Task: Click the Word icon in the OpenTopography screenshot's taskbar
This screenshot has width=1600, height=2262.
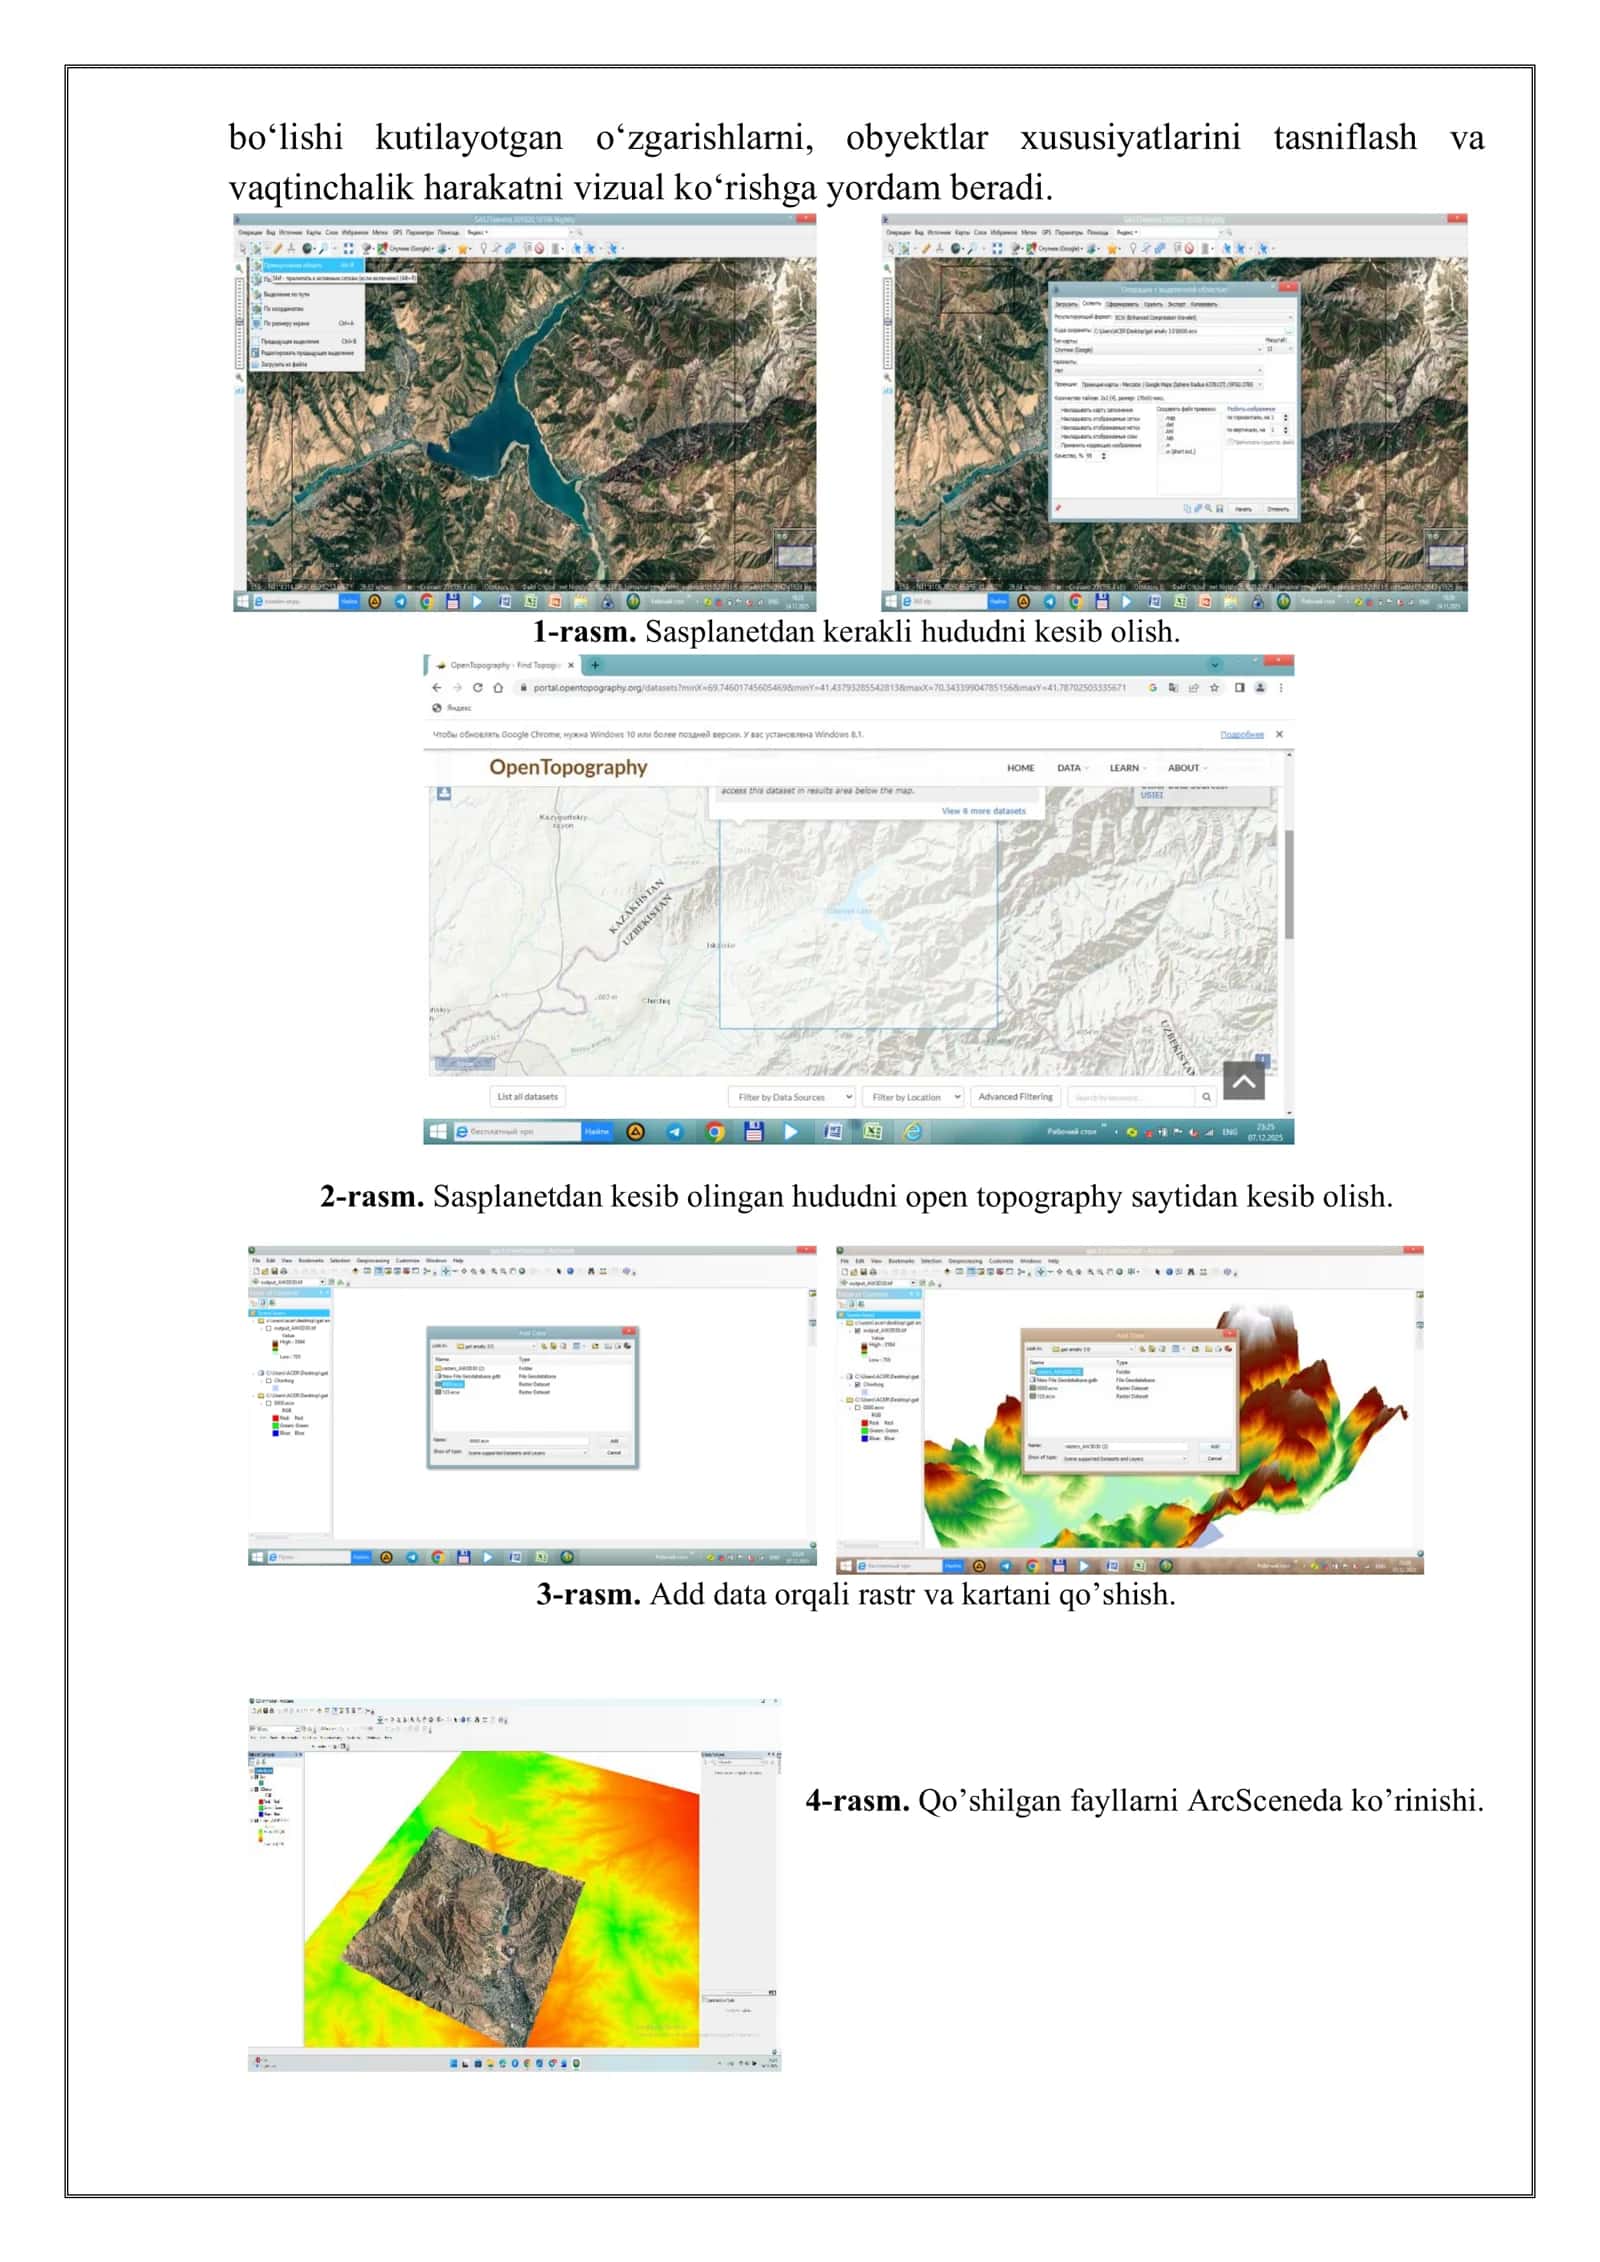Action: pos(833,1131)
